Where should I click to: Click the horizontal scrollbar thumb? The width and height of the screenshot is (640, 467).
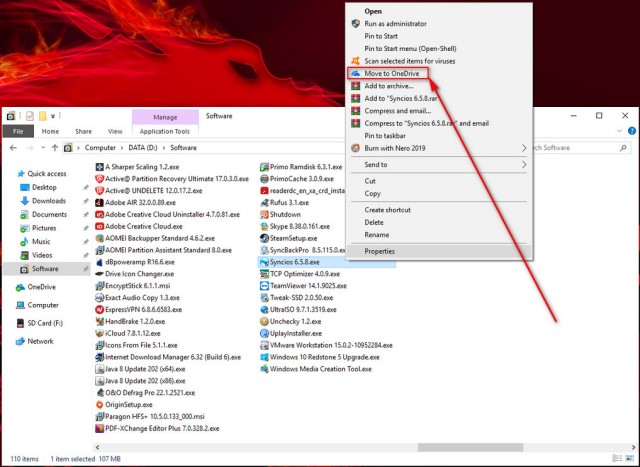click(470, 447)
